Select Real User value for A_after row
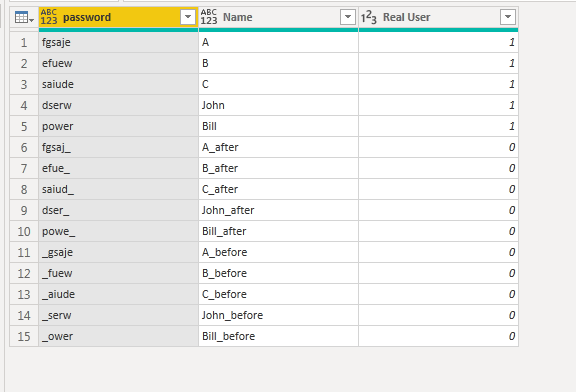The width and height of the screenshot is (576, 392). 438,147
